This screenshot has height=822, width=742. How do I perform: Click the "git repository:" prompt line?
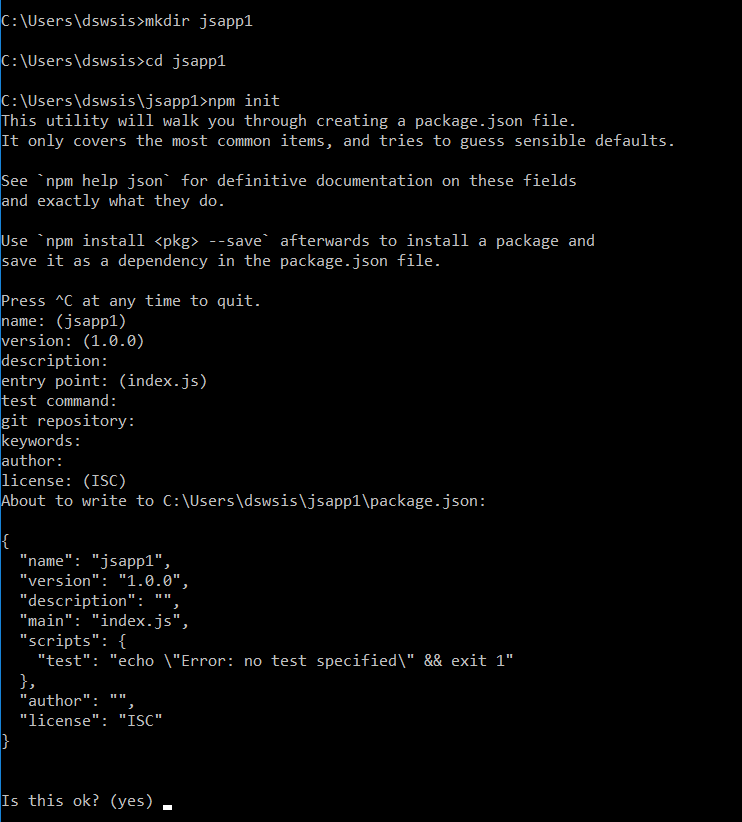click(x=68, y=421)
